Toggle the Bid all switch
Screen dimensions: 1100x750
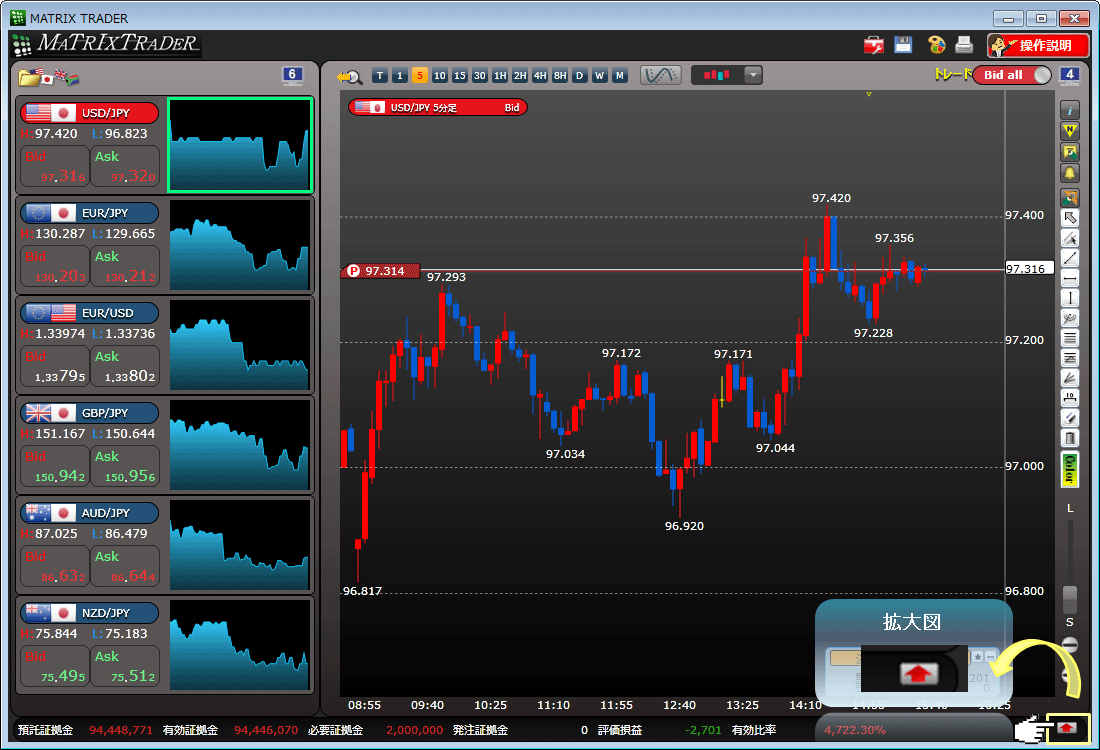[x=1012, y=75]
